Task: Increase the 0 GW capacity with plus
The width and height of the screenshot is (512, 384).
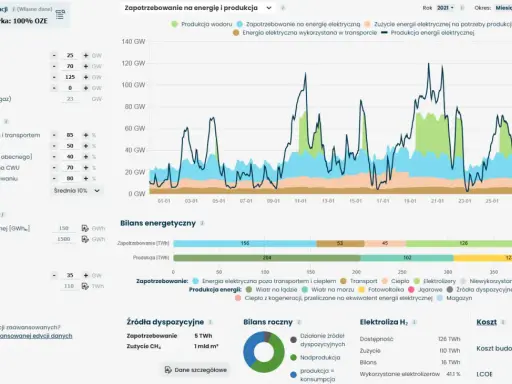Action: click(86, 88)
